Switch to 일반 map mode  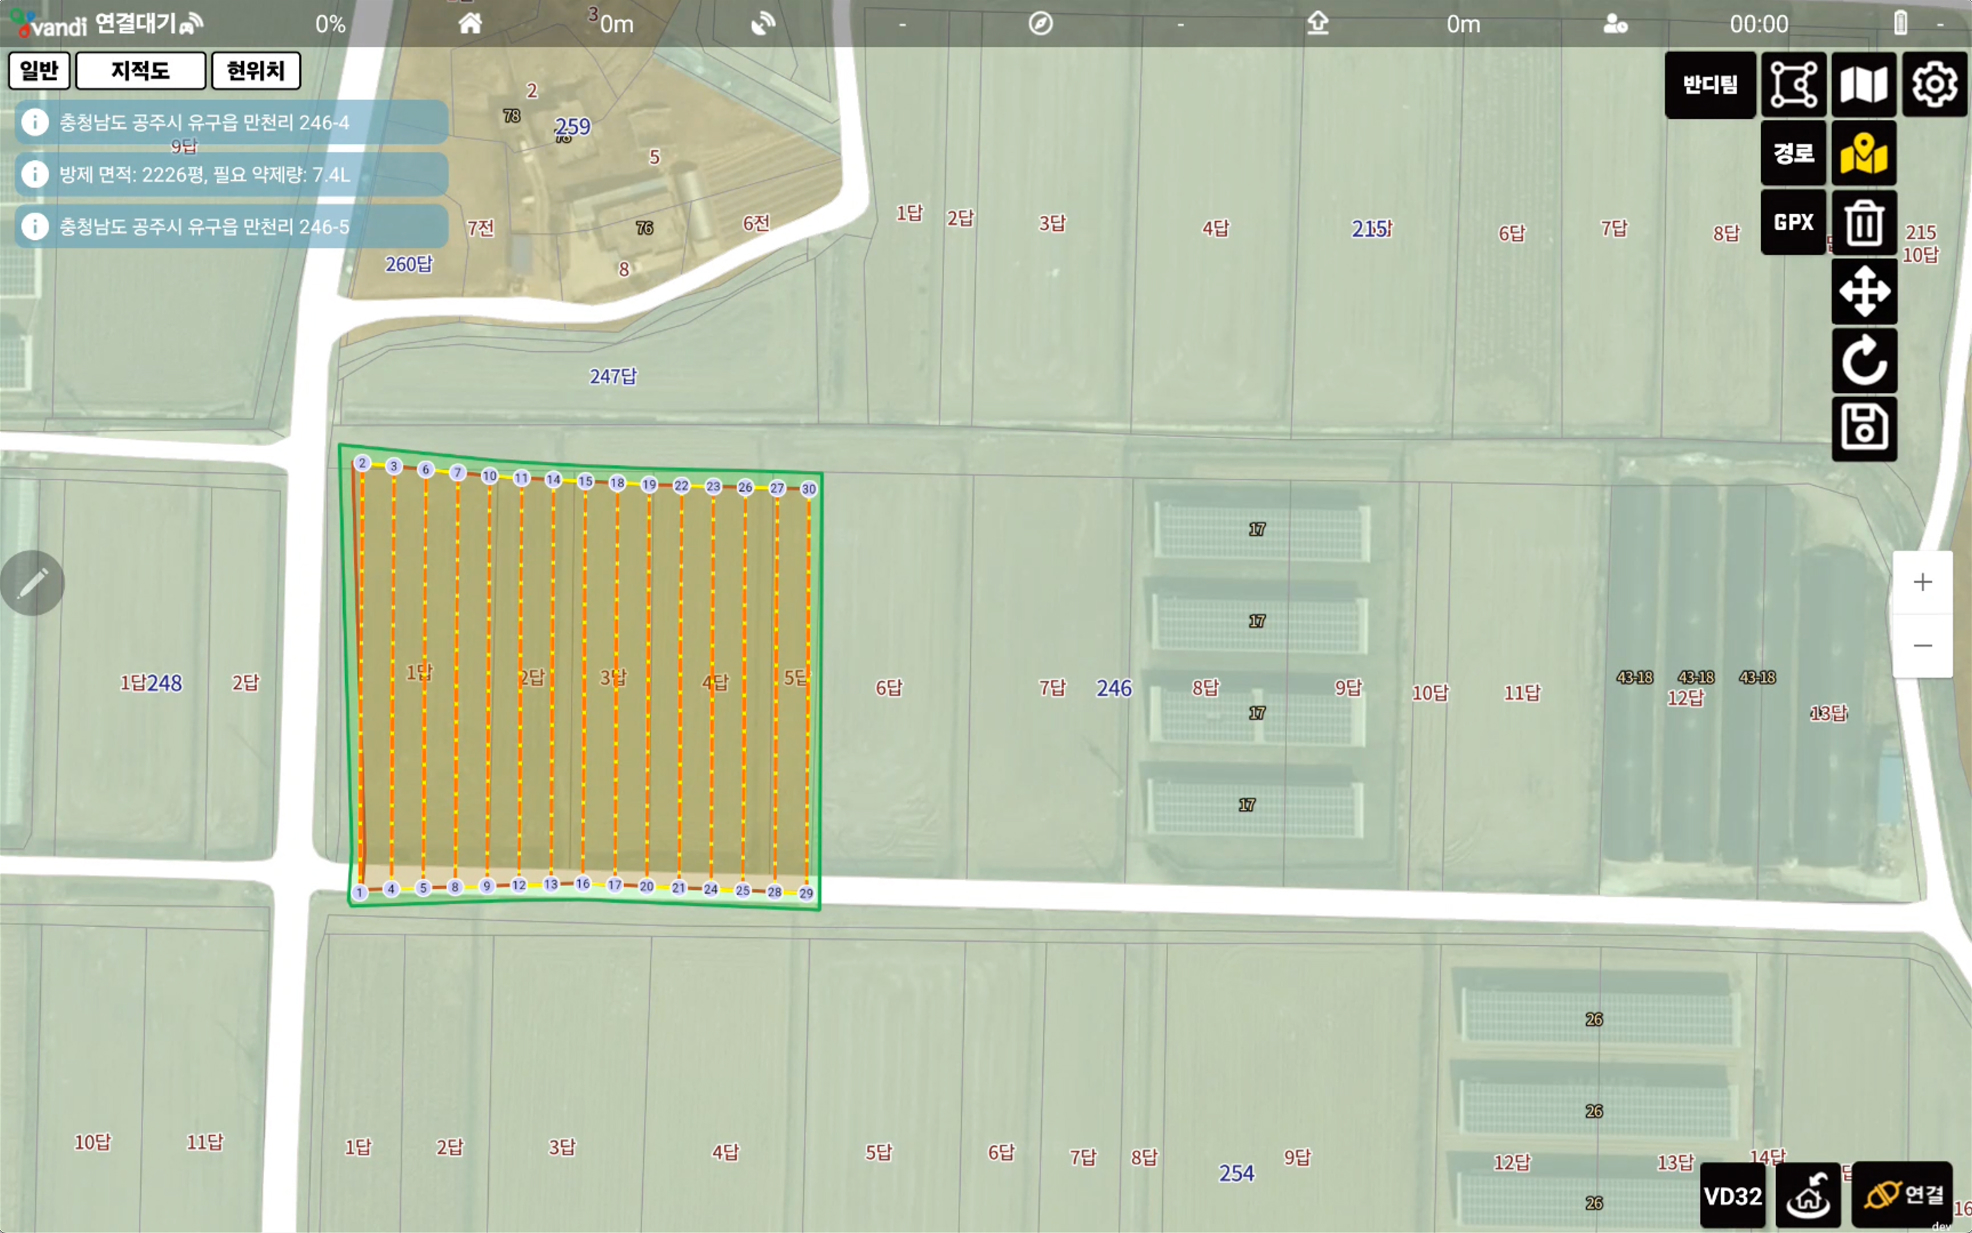40,71
